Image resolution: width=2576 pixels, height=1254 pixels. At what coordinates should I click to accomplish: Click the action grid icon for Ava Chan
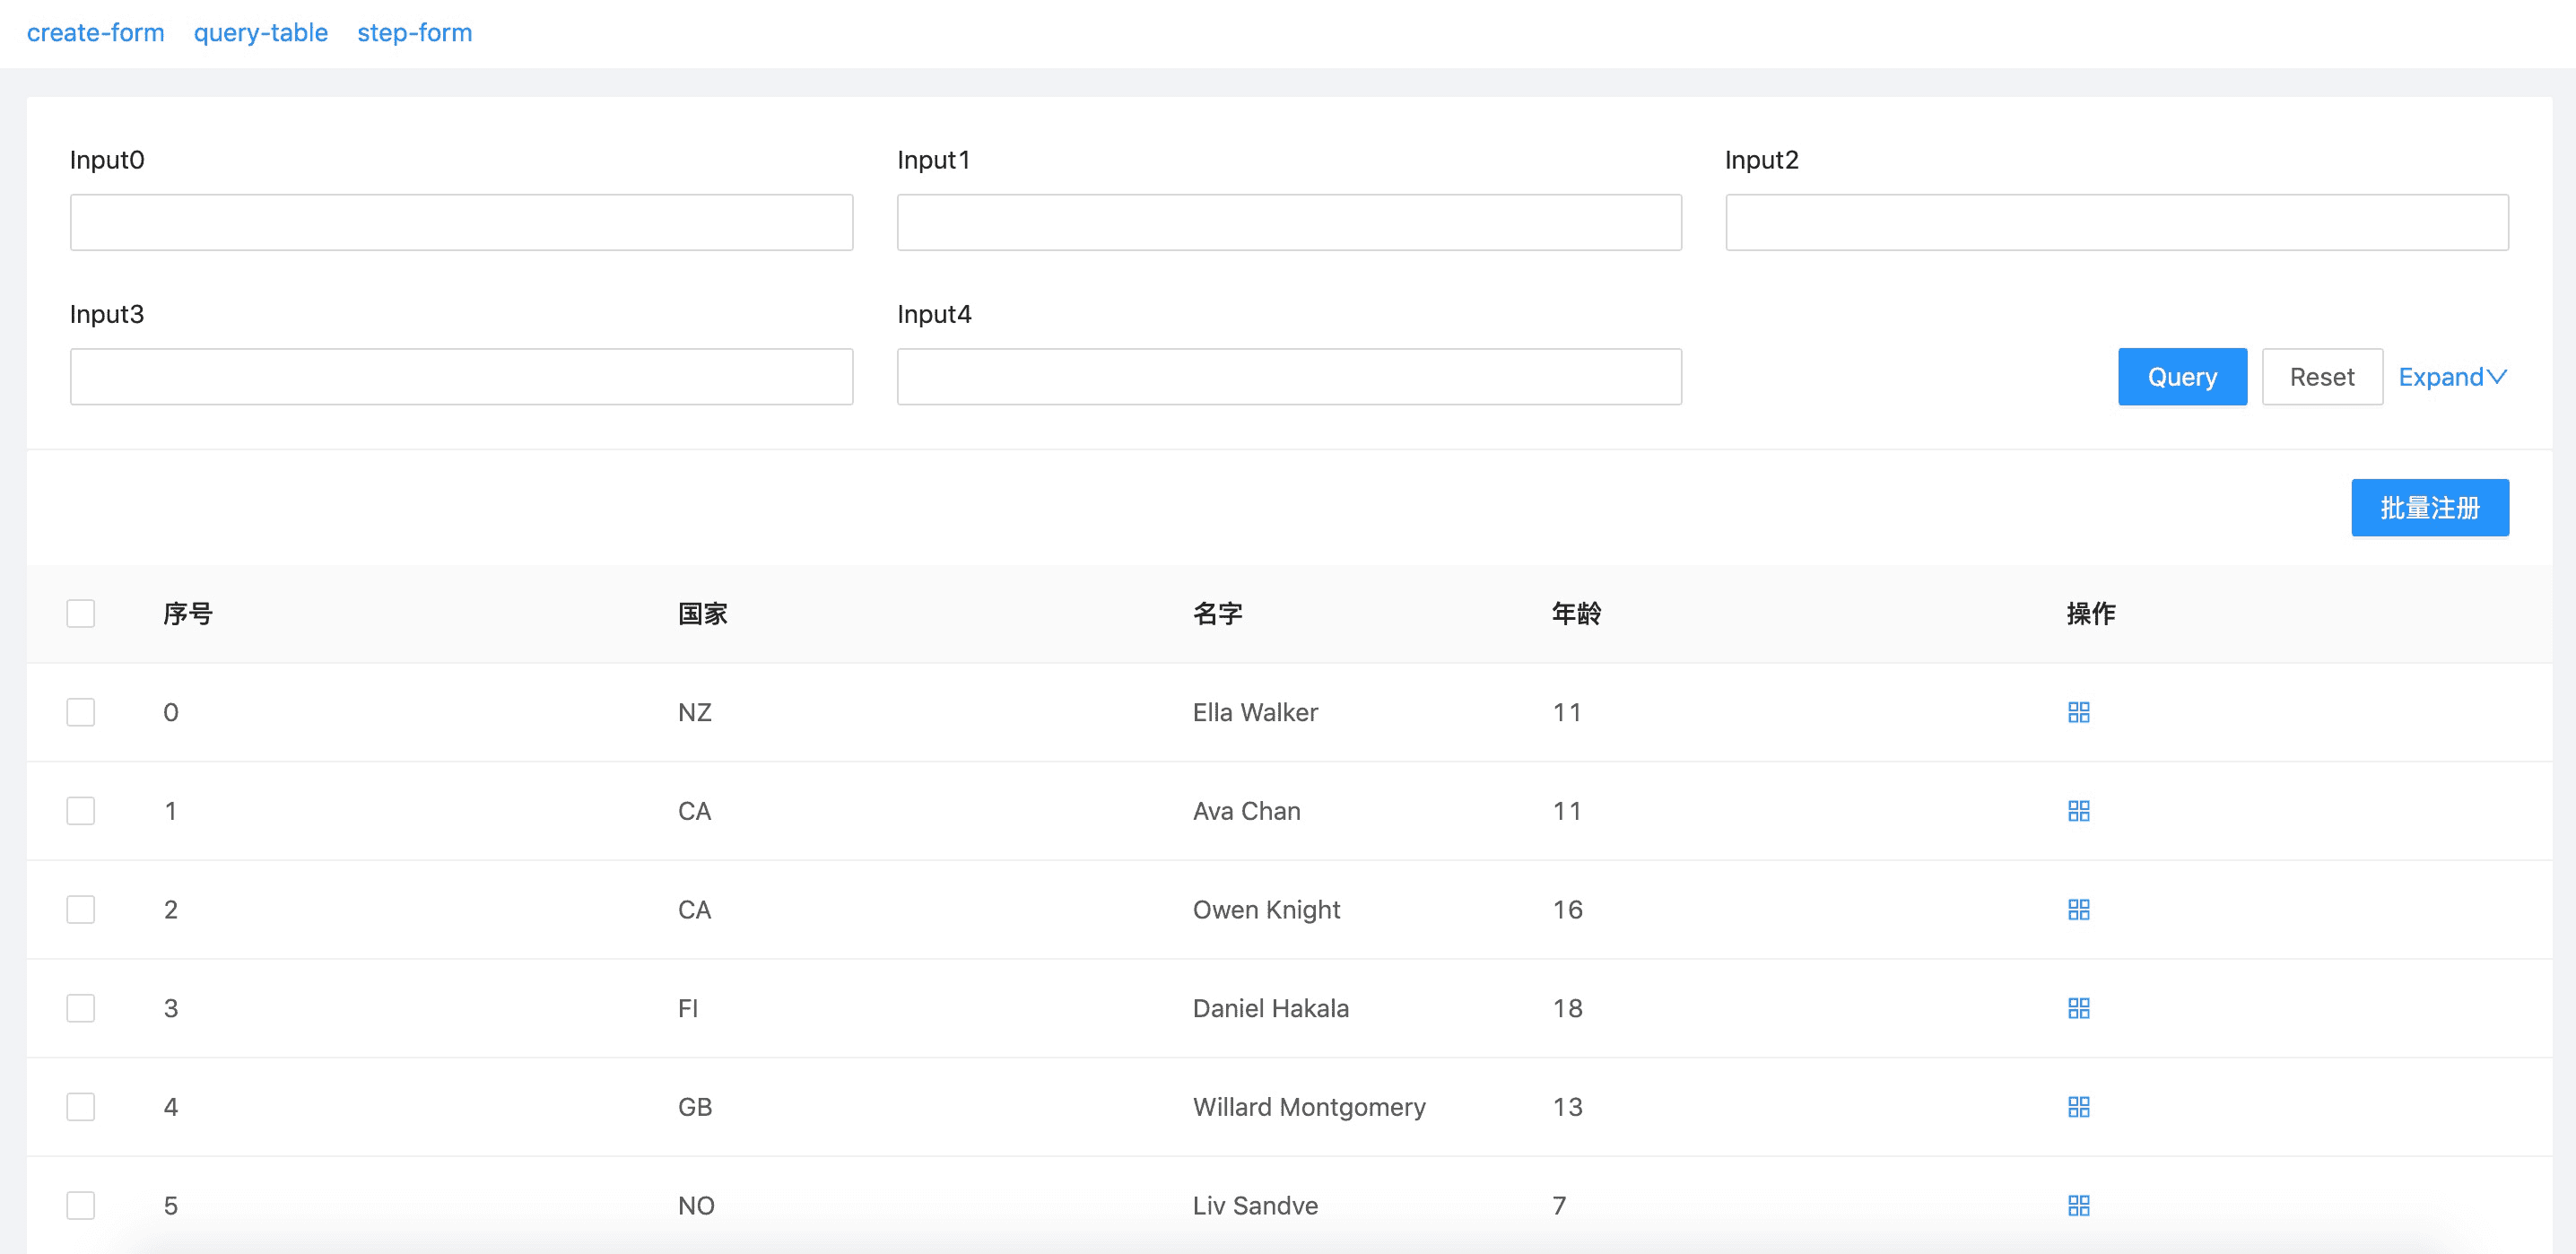click(x=2078, y=811)
